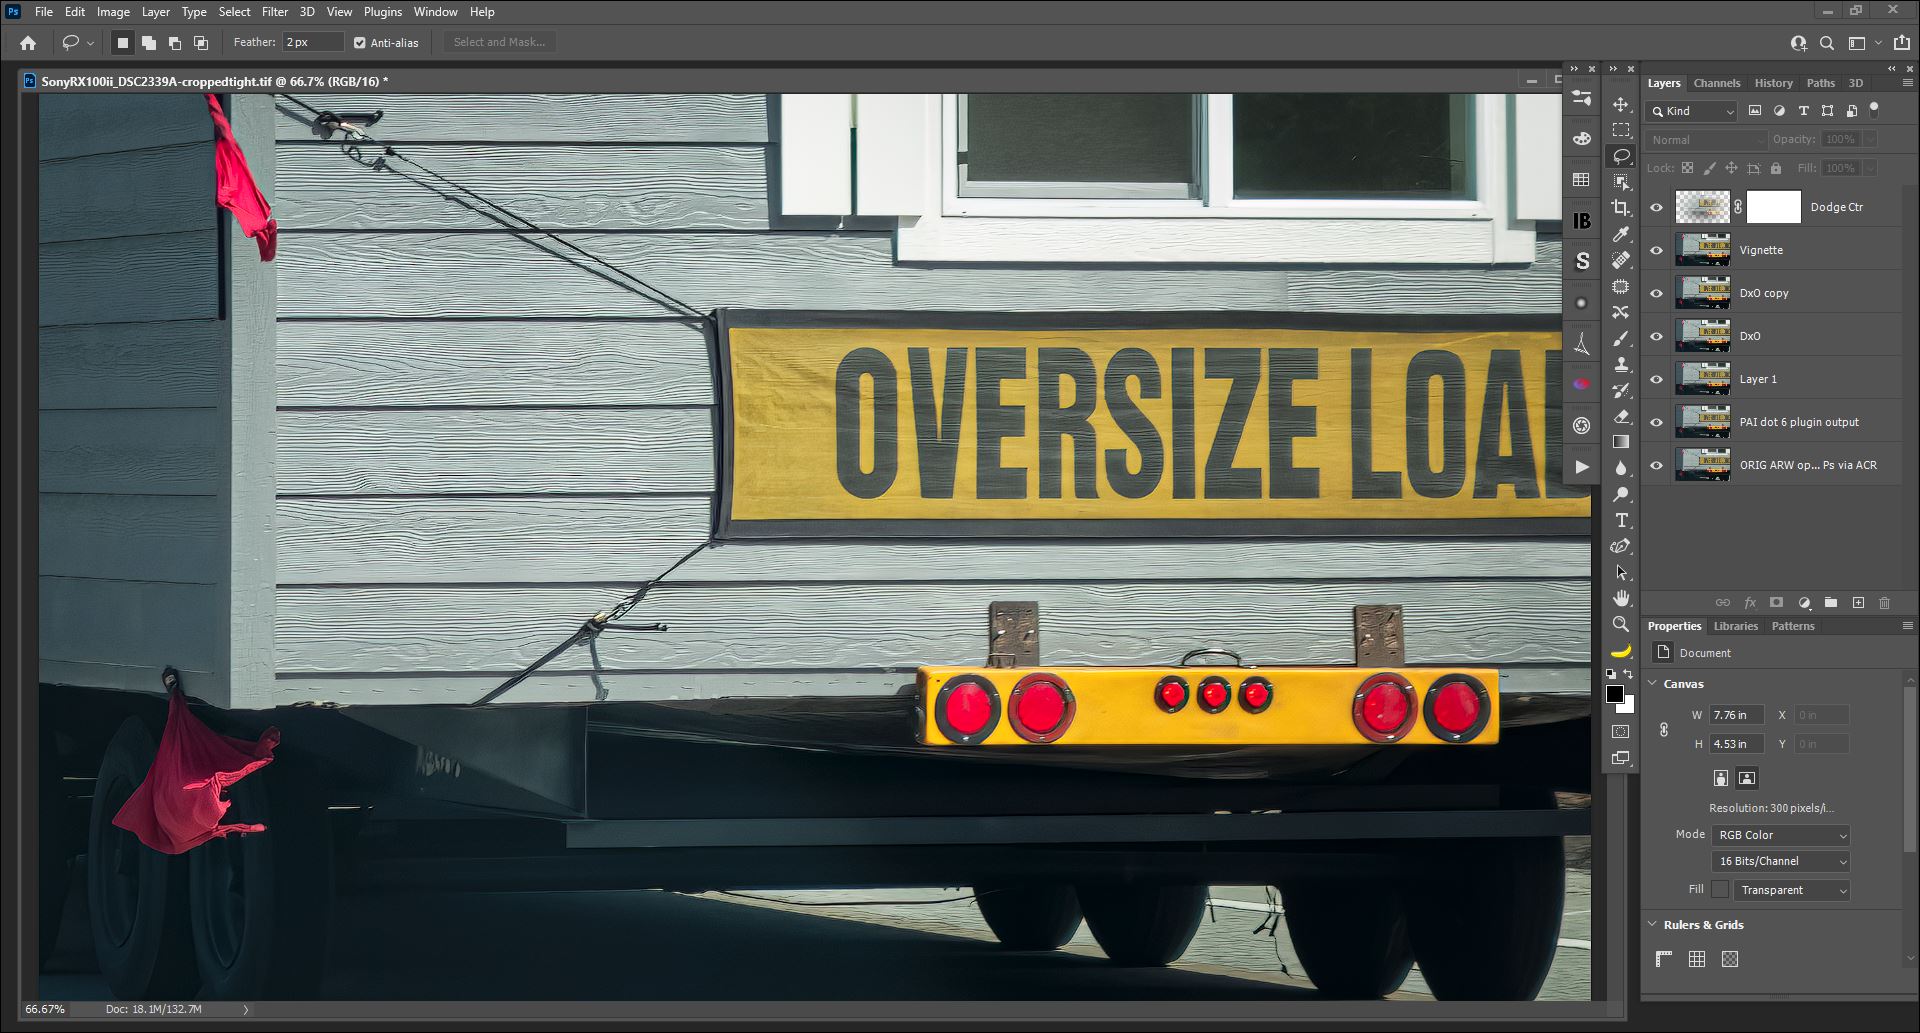1920x1033 pixels.
Task: Click the delete layer trash icon
Action: [1884, 603]
